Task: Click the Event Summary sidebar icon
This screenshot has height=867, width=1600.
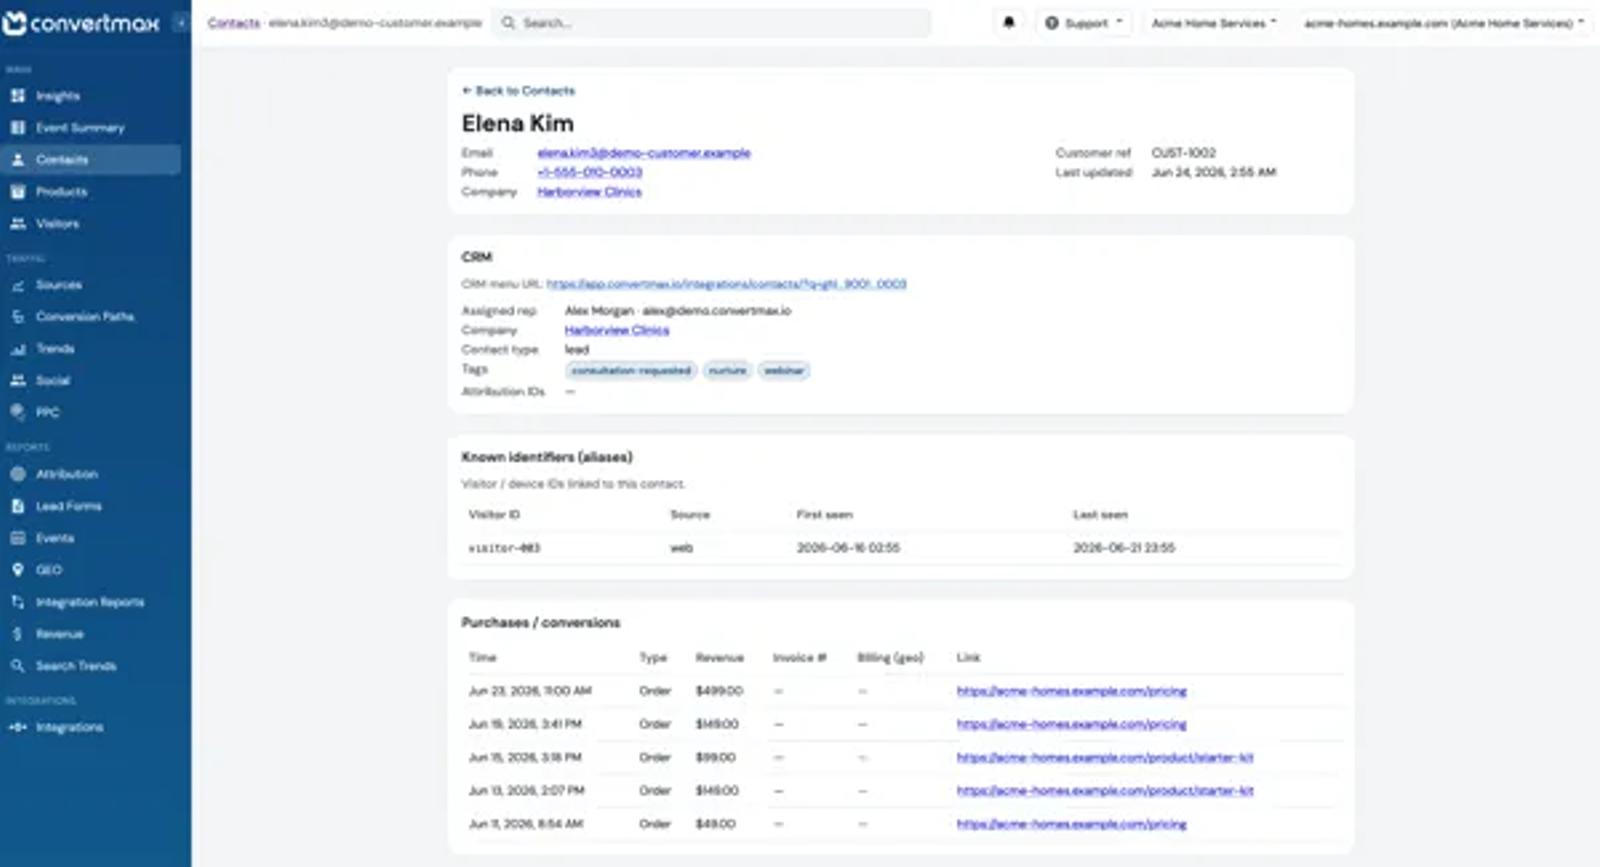Action: click(17, 128)
